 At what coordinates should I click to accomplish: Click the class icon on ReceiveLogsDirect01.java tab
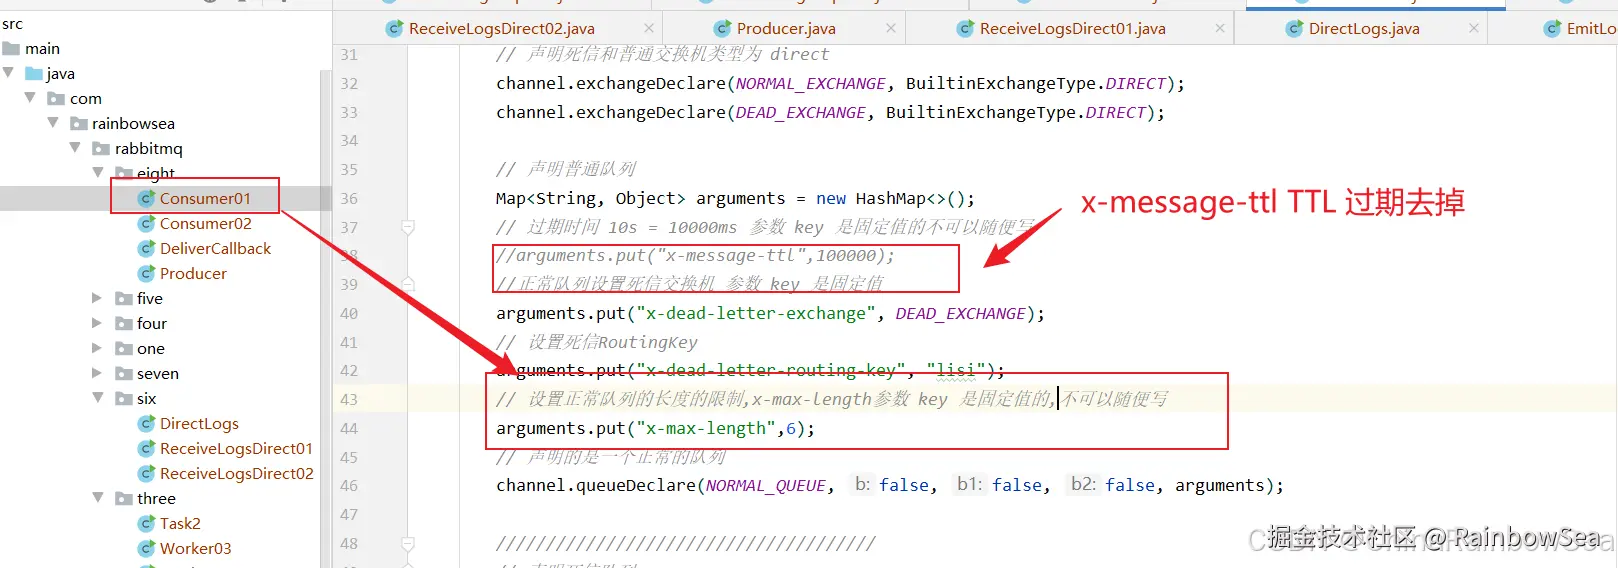(x=965, y=29)
